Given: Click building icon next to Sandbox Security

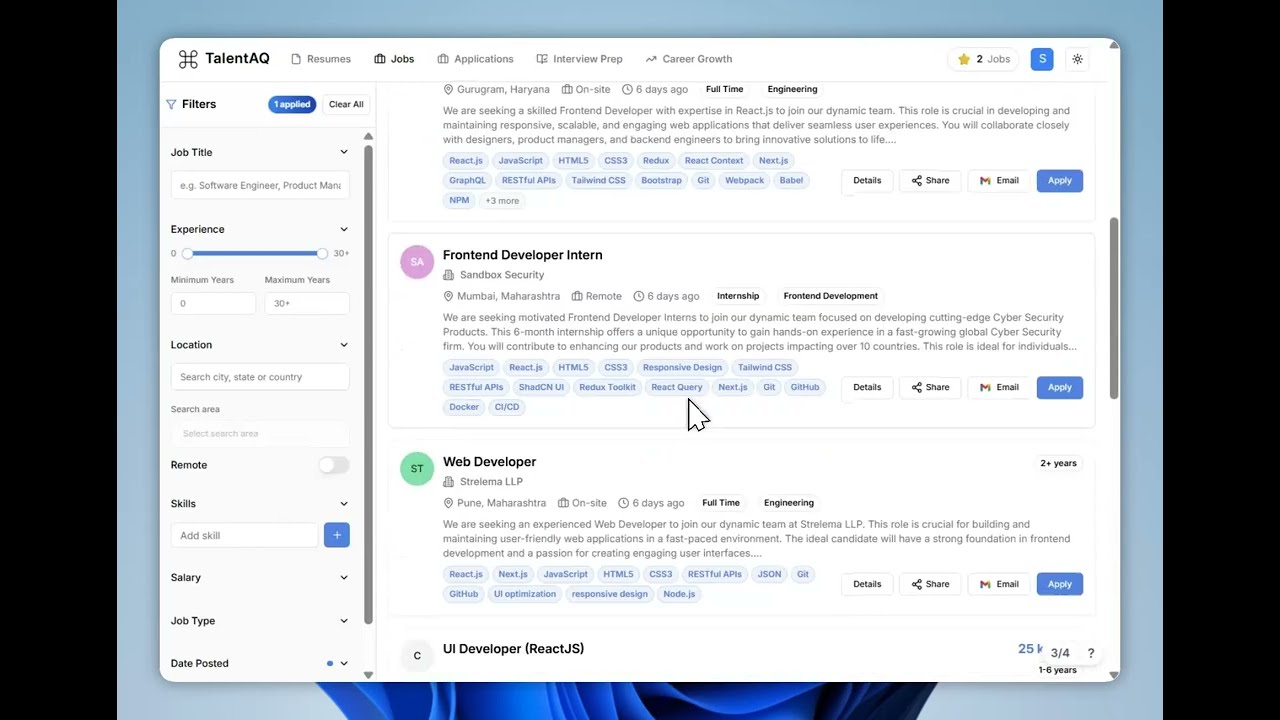Looking at the screenshot, I should (449, 275).
